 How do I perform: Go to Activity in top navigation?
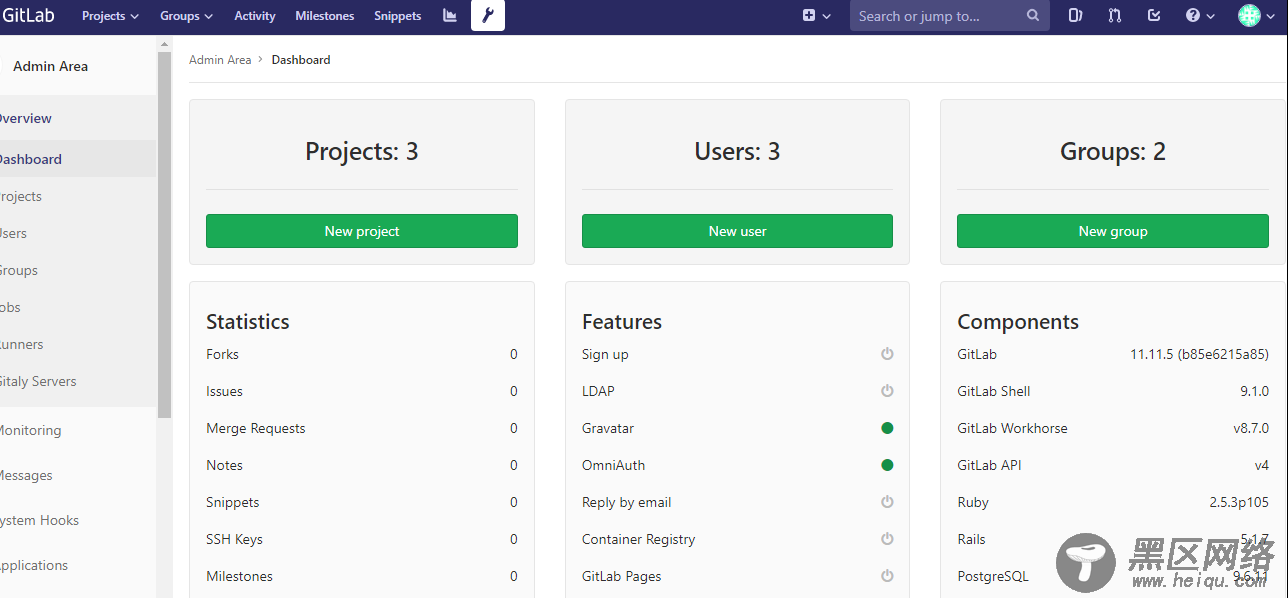point(255,16)
